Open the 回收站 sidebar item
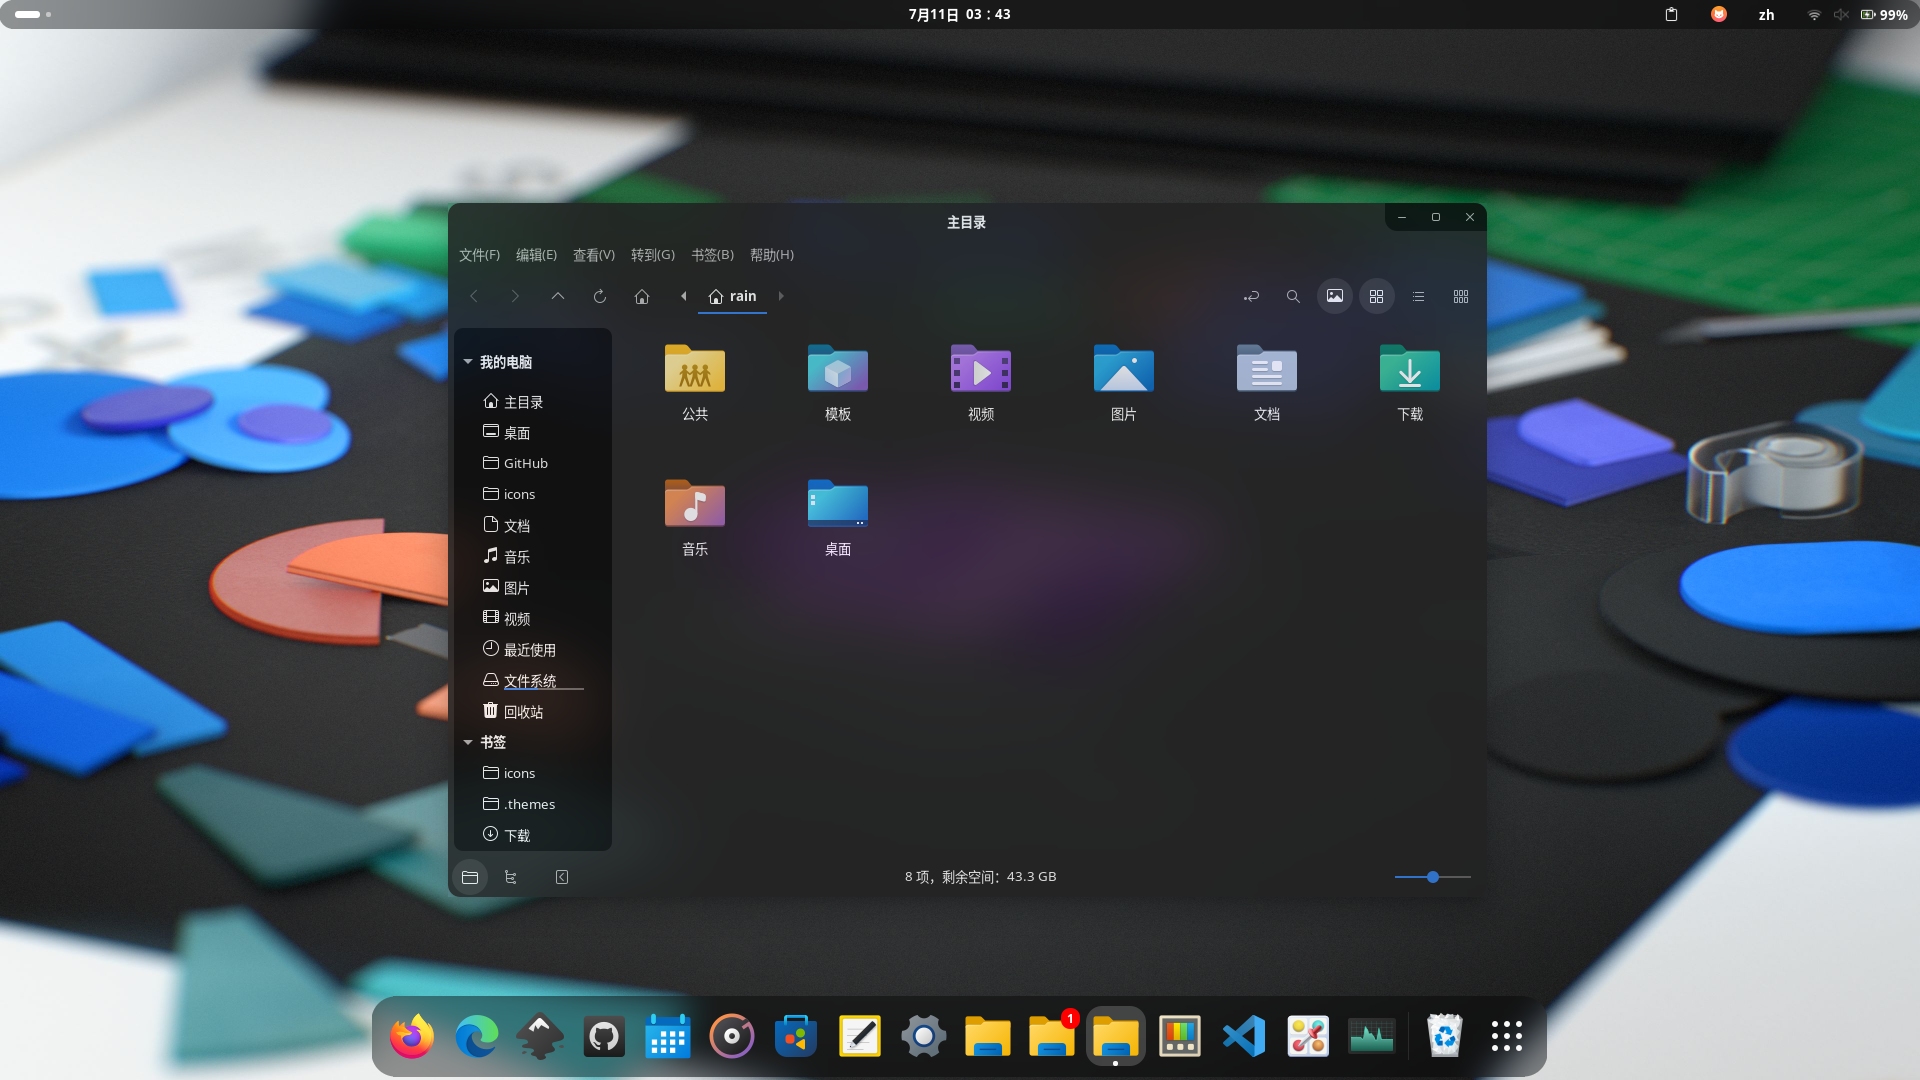This screenshot has width=1920, height=1080. (x=524, y=711)
